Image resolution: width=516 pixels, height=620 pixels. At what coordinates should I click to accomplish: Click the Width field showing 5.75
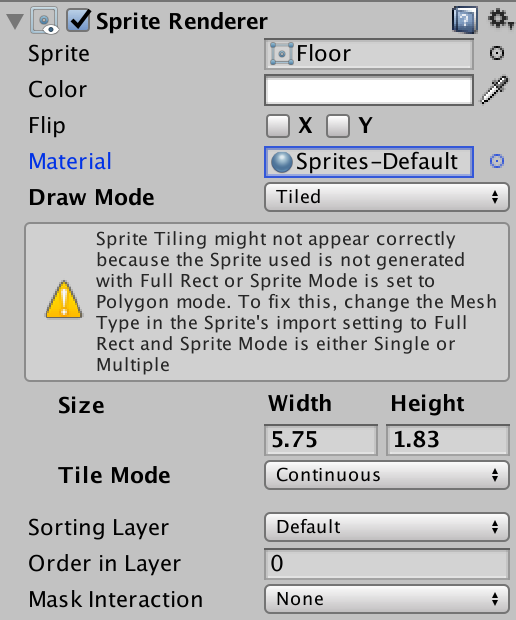[321, 440]
